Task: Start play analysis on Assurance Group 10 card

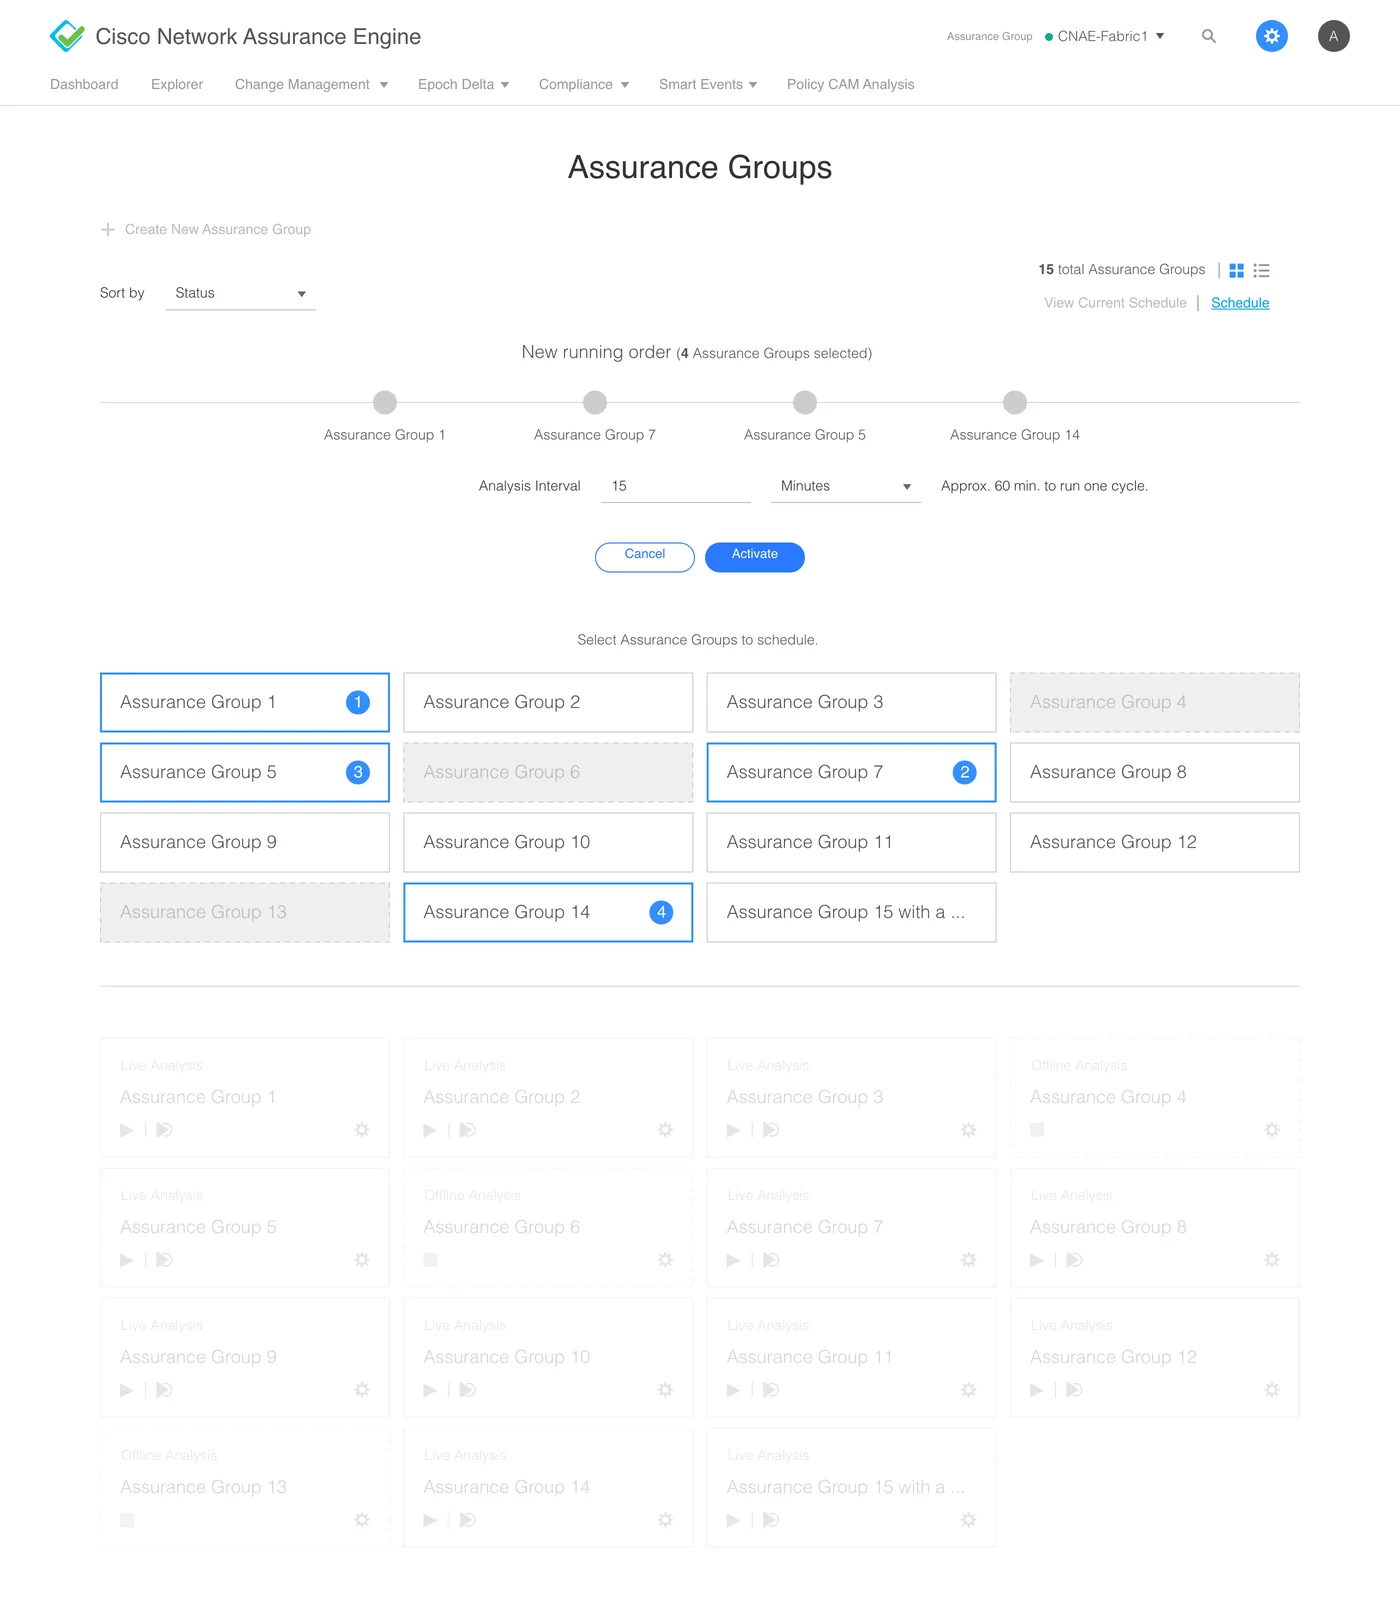Action: (430, 1389)
